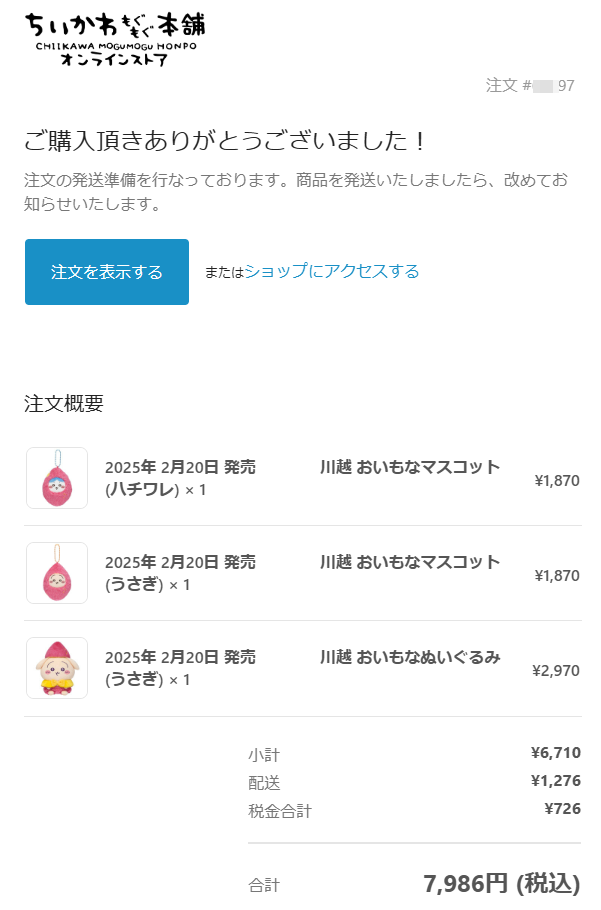This screenshot has height=910, width=601.
Task: Click the Chiikawa Mogumogu Honpo logo
Action: click(115, 39)
